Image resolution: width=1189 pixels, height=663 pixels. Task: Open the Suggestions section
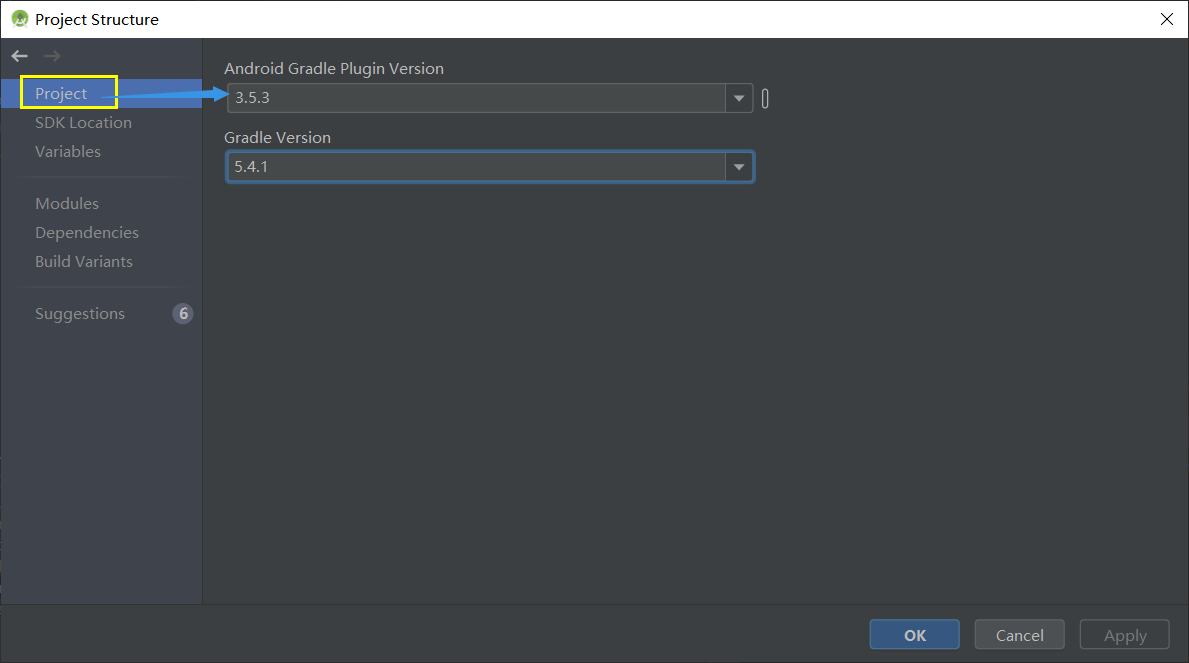(80, 313)
